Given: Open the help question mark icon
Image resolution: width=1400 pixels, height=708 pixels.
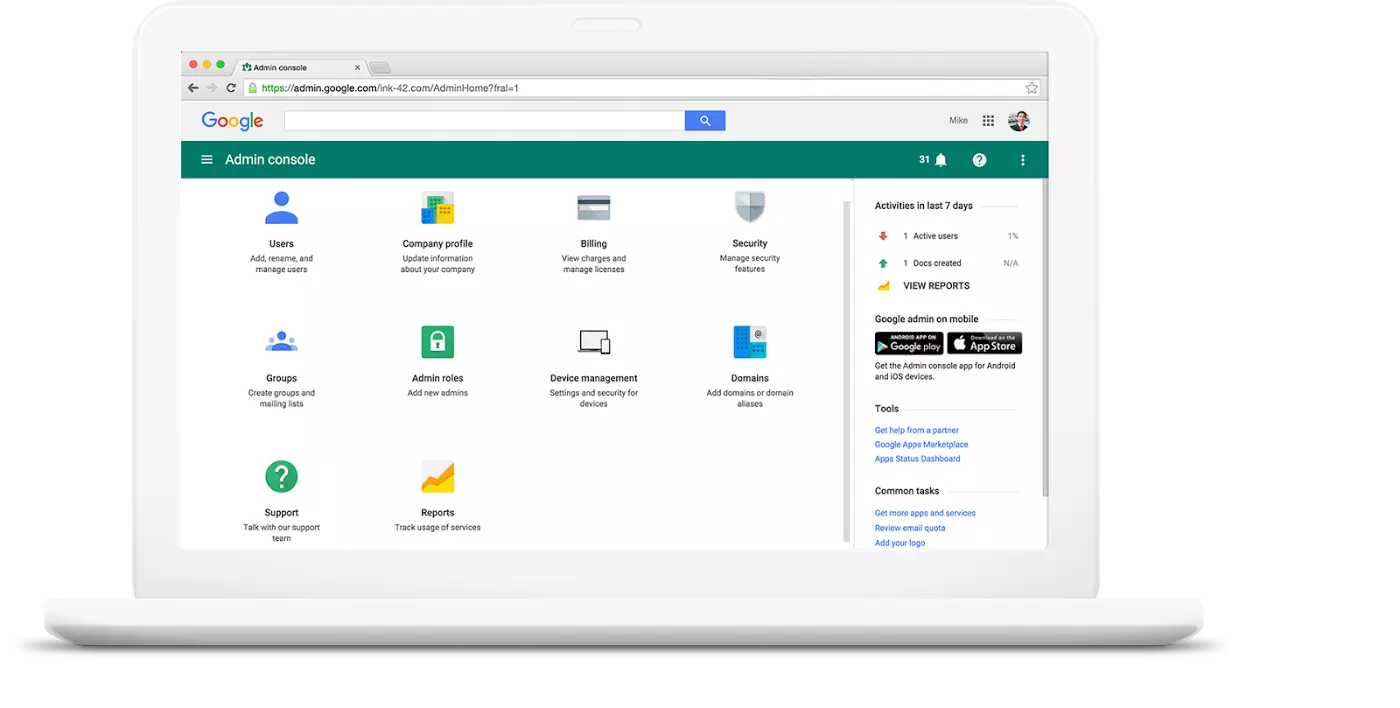Looking at the screenshot, I should (979, 159).
